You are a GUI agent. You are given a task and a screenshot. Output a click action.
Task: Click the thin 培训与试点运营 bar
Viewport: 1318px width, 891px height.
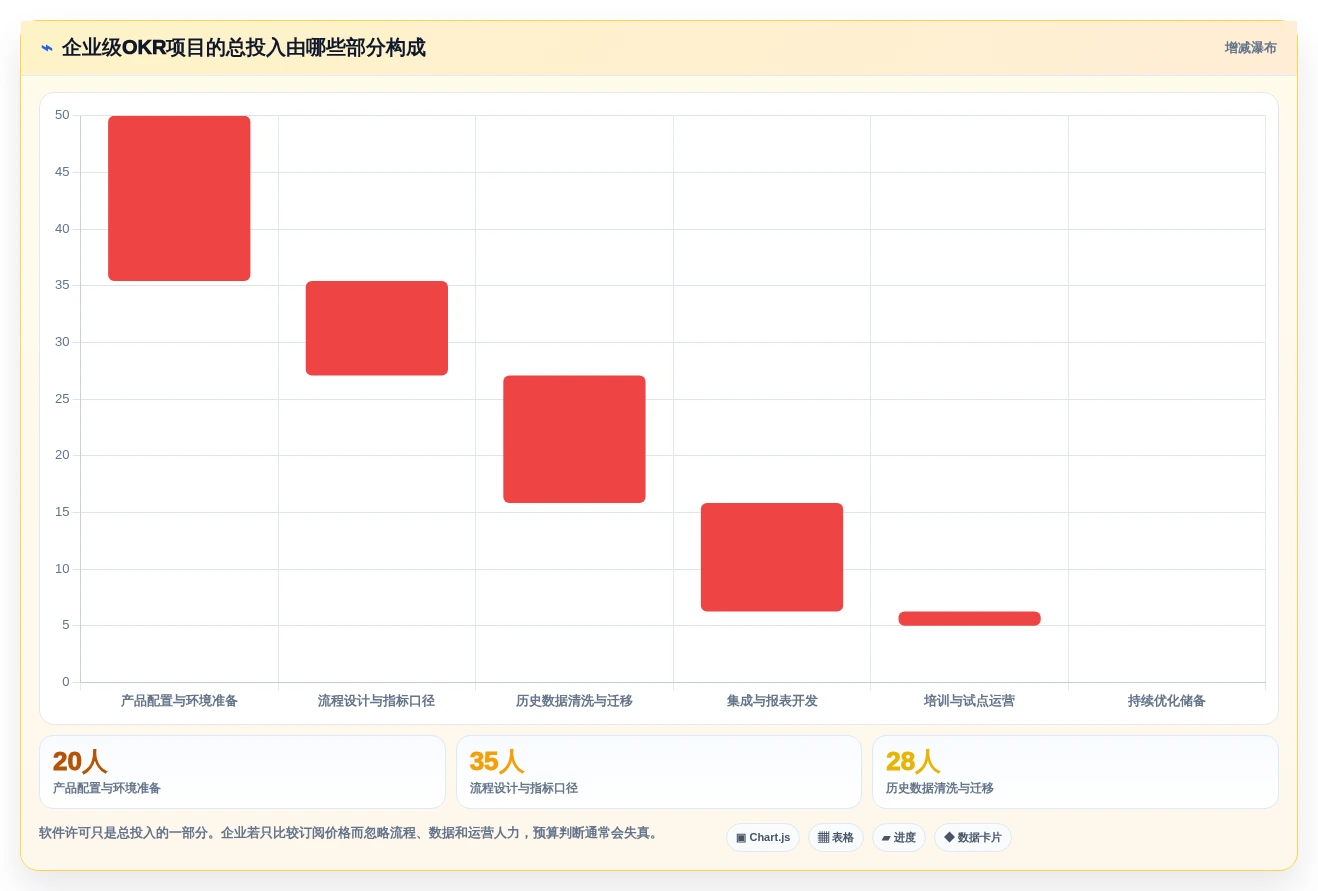pyautogui.click(x=969, y=618)
